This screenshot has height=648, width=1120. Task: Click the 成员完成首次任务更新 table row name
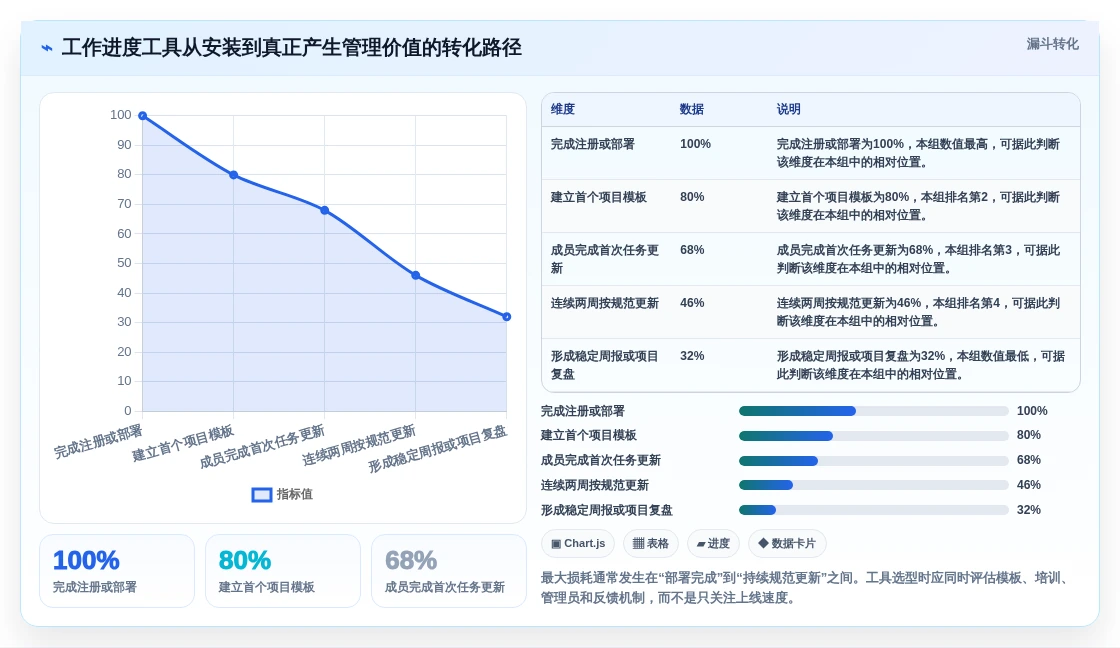605,259
